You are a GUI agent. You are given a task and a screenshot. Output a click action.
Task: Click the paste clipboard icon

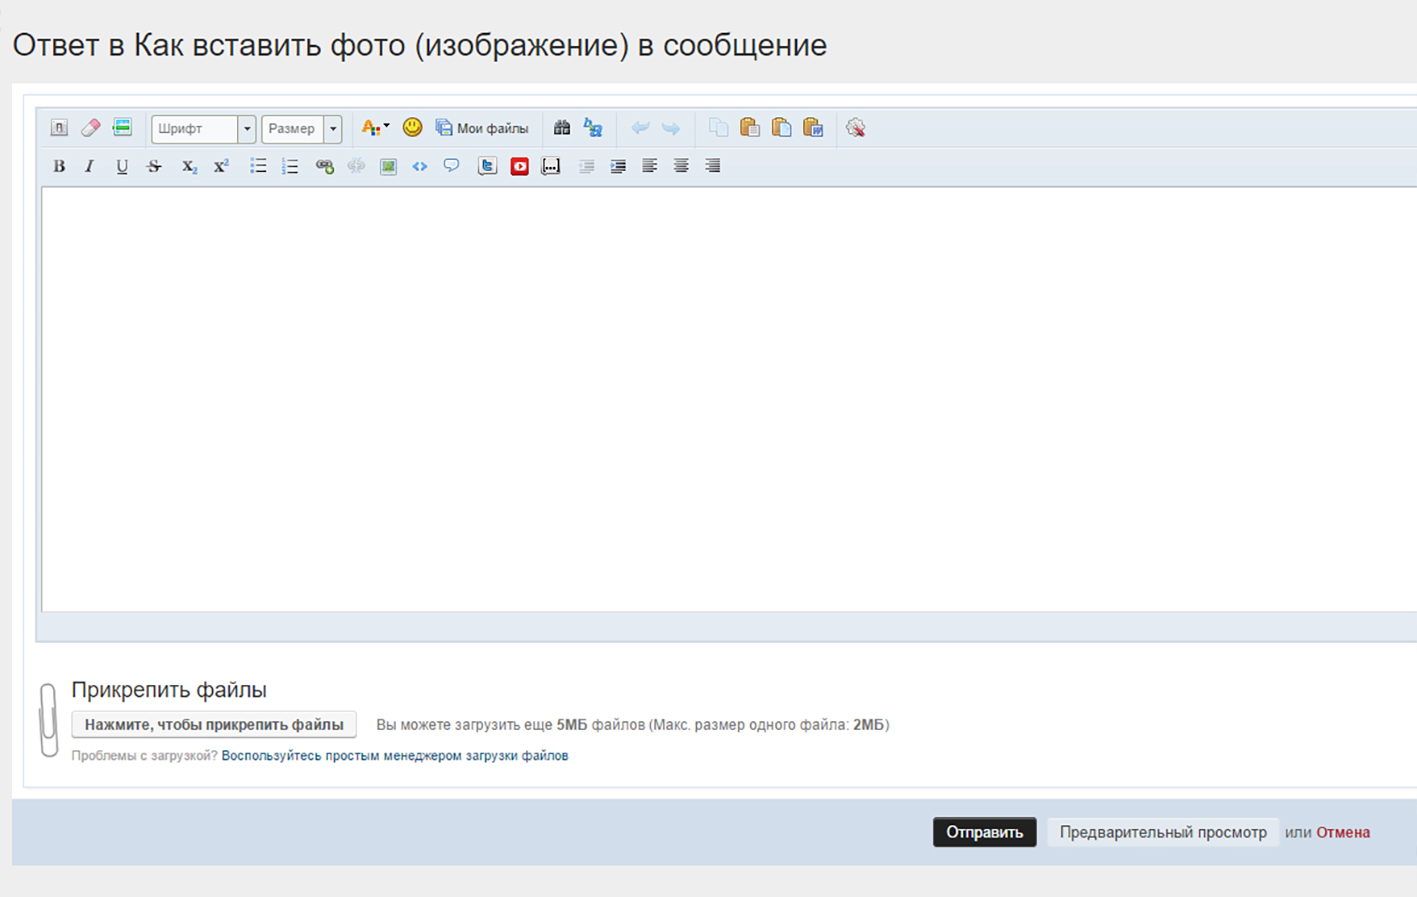click(750, 128)
